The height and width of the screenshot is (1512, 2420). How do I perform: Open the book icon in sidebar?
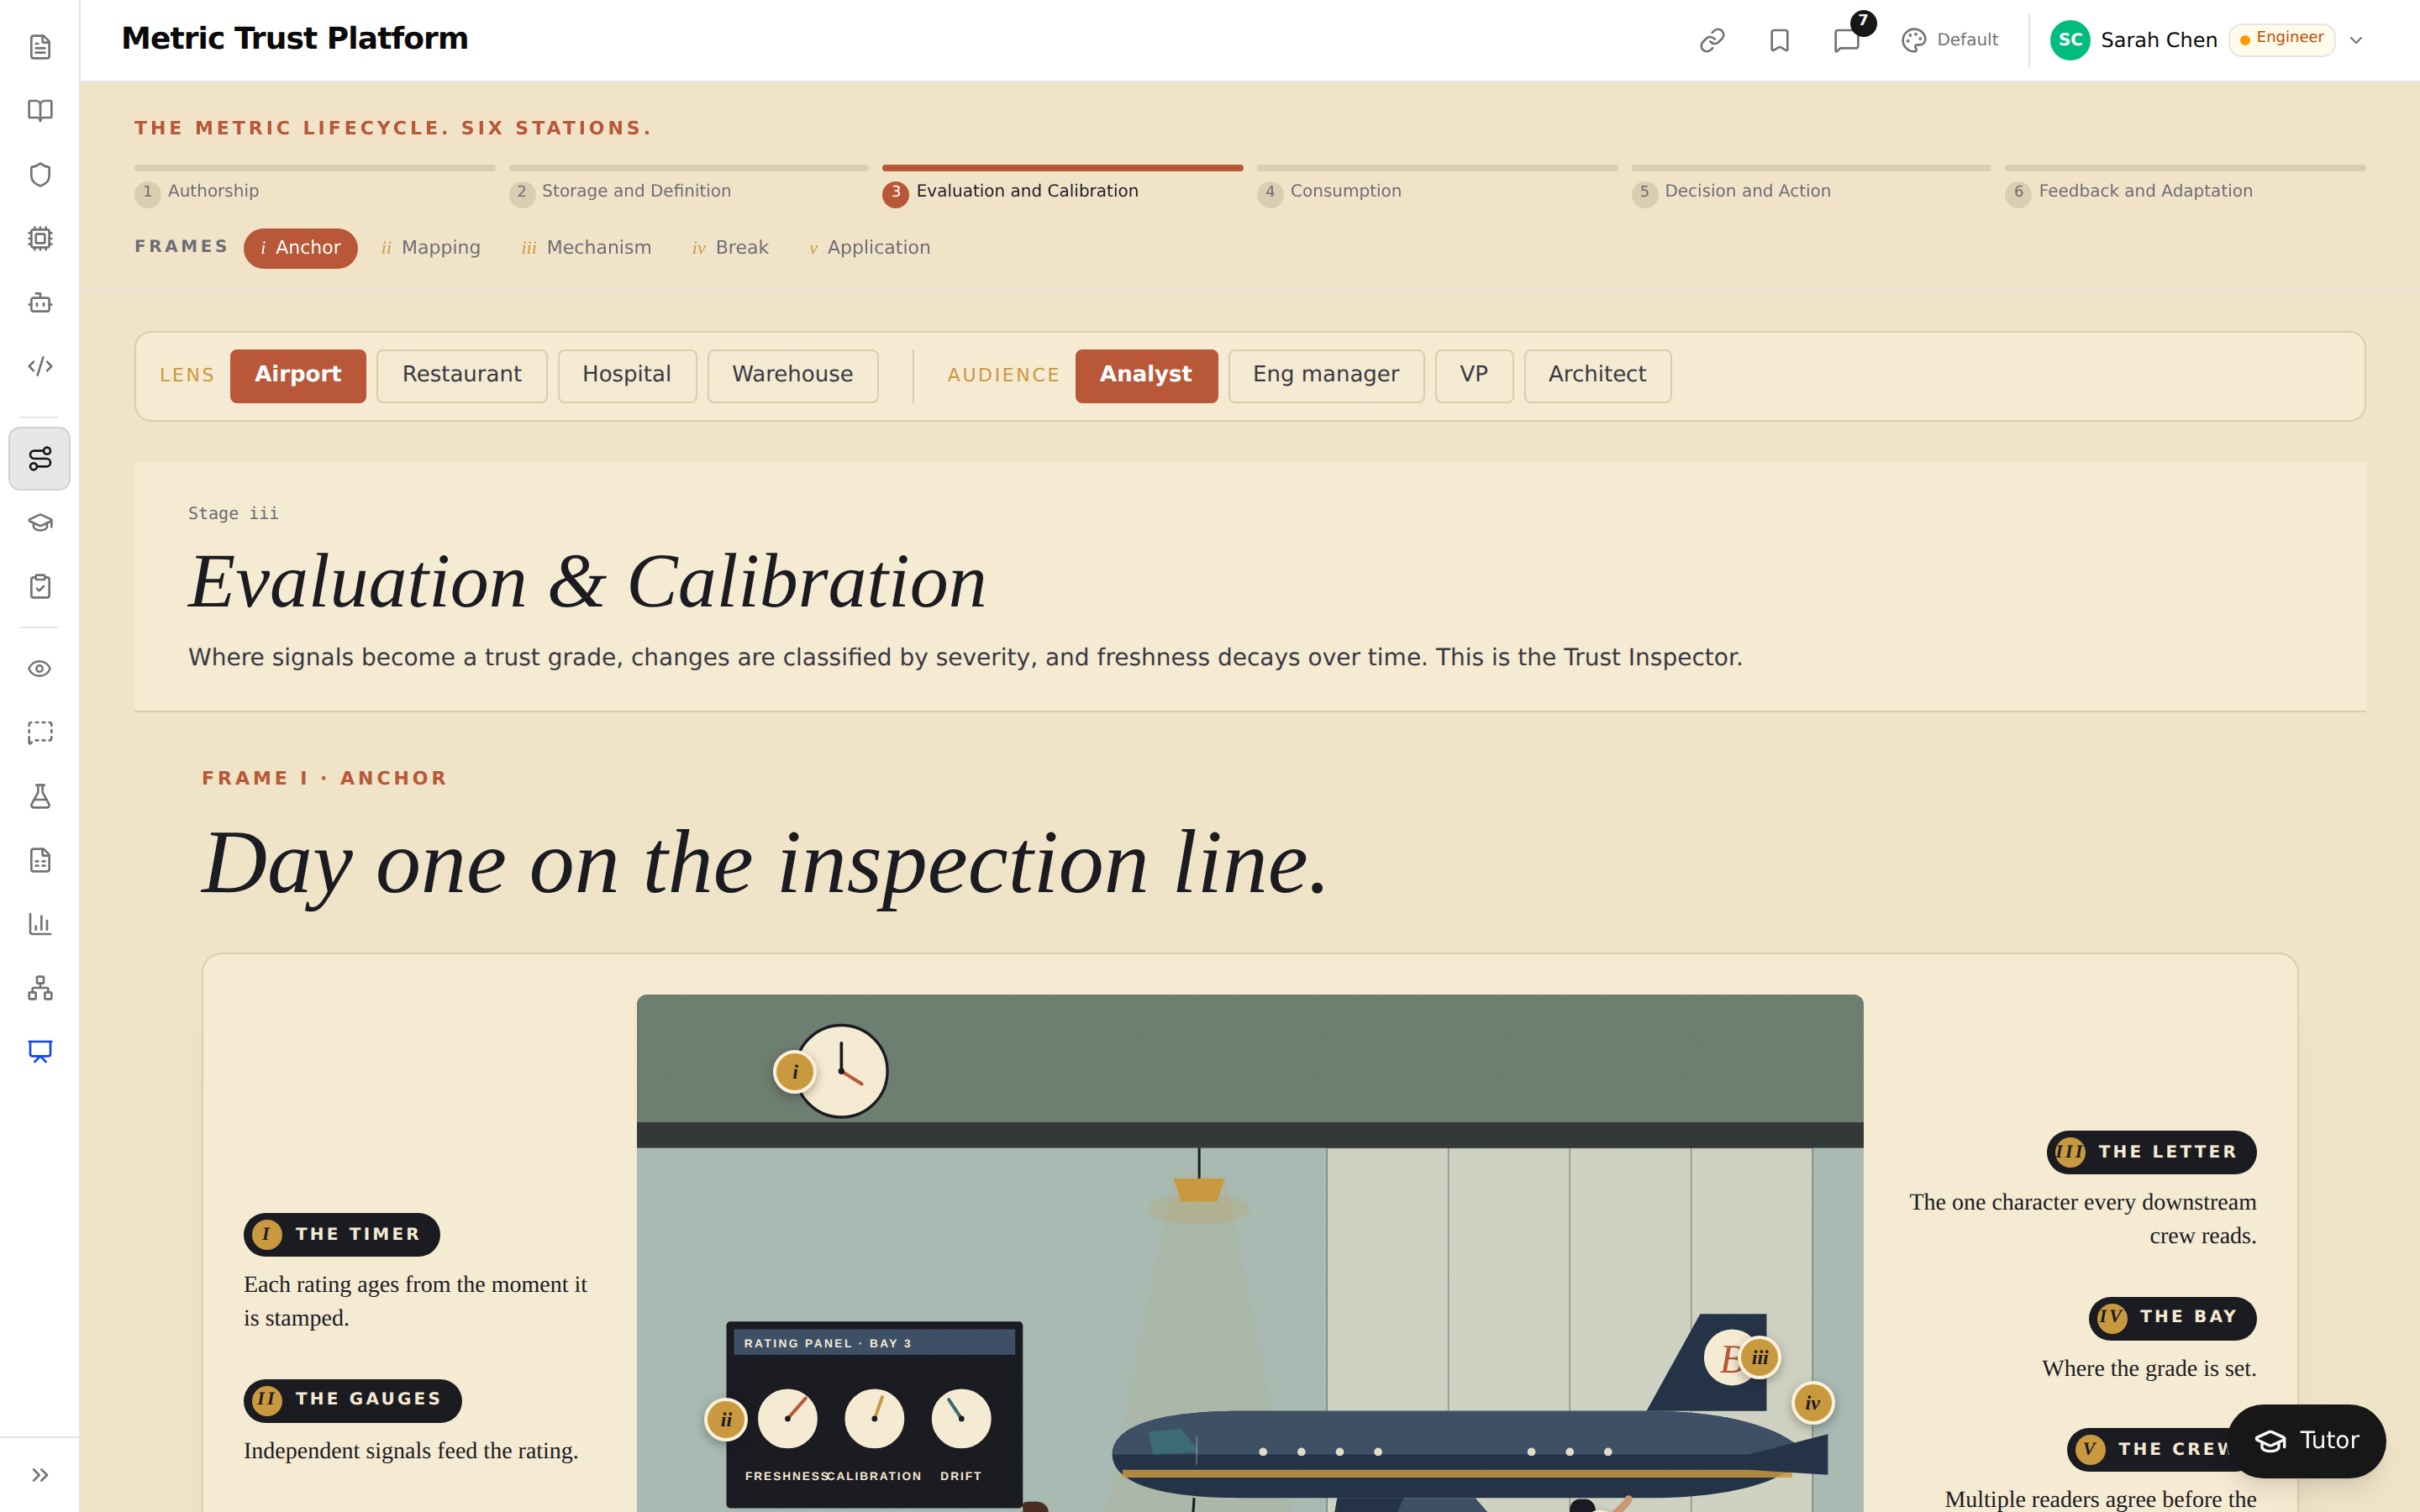[x=40, y=111]
